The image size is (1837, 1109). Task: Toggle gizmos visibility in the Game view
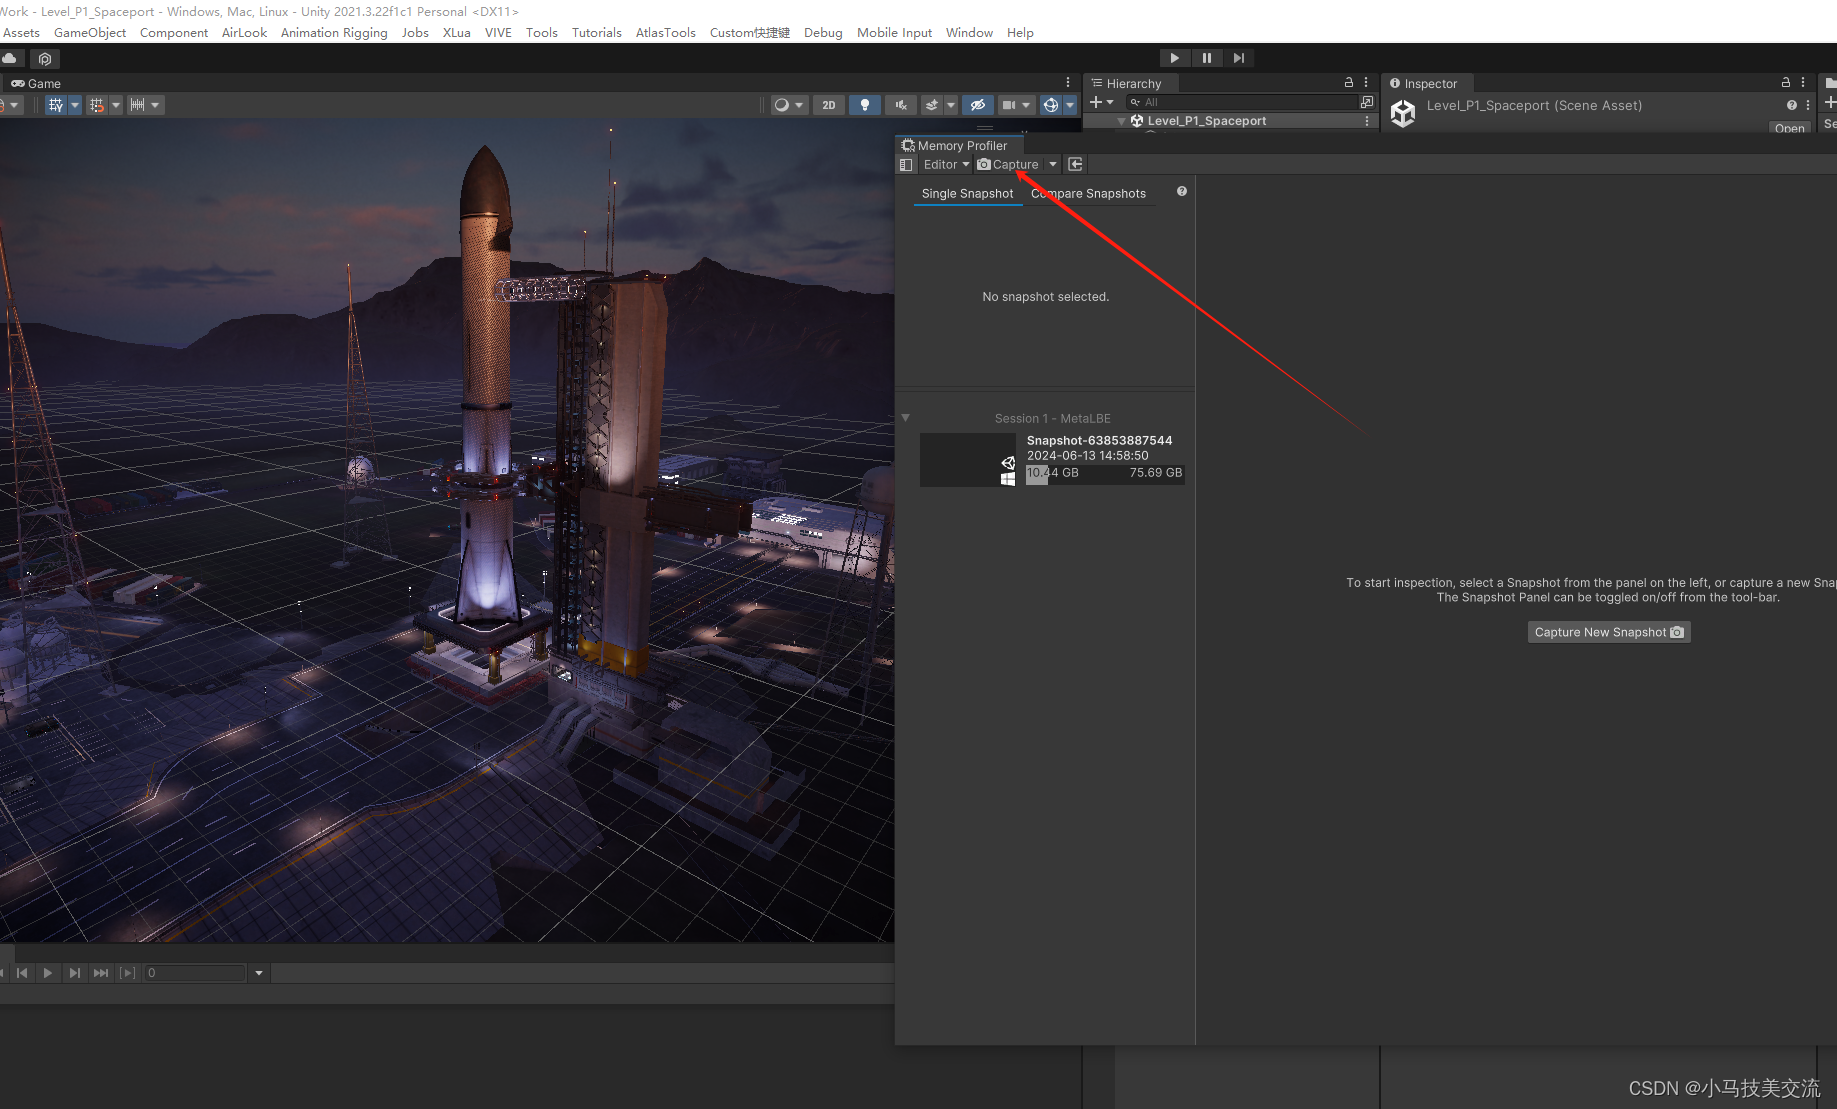pos(977,104)
